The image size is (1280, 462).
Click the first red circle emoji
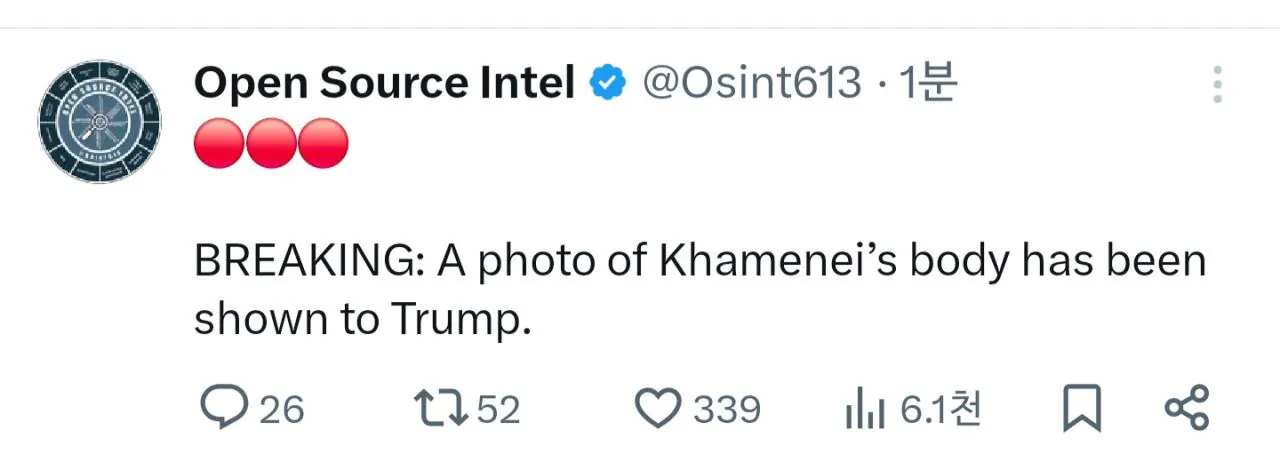coord(218,142)
